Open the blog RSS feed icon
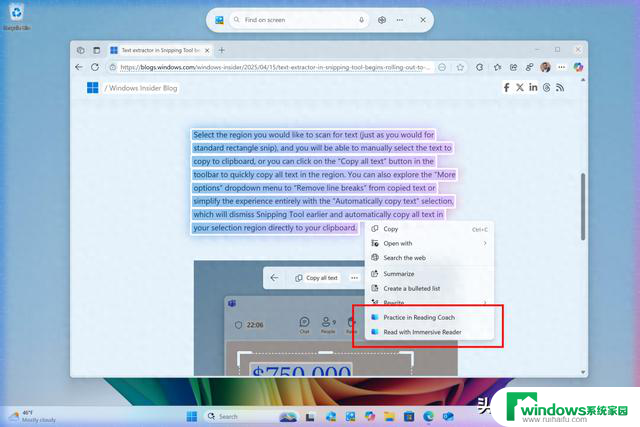 (560, 87)
